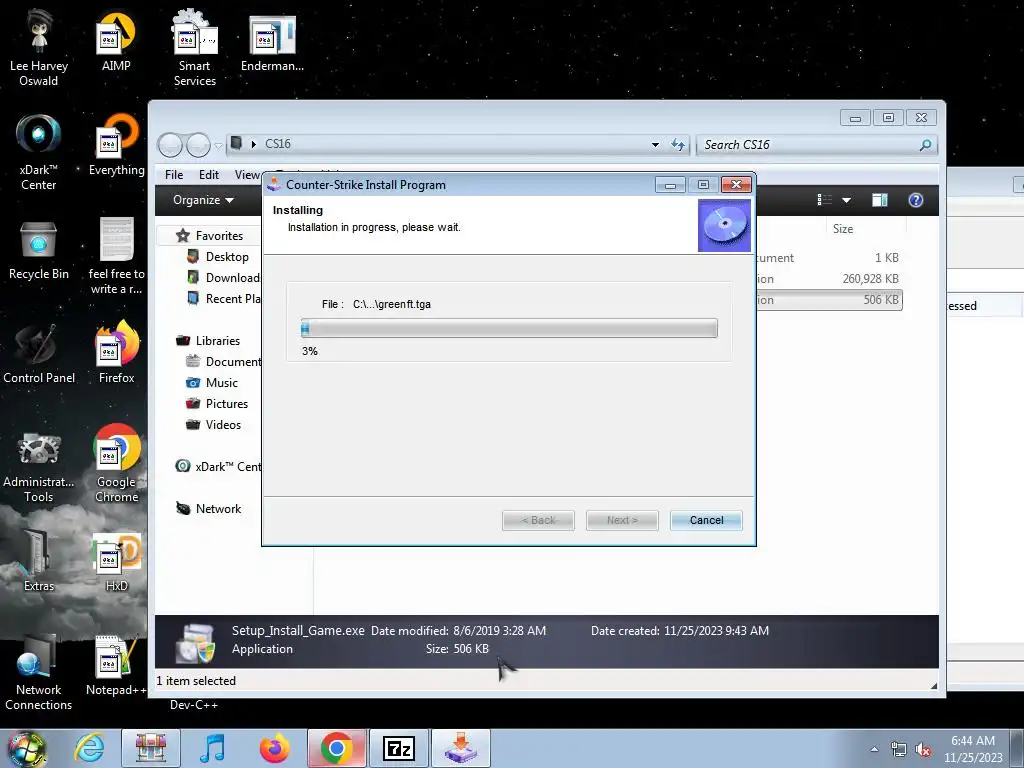Switch to the installer taskbar button
Image resolution: width=1024 pixels, height=768 pixels.
pos(461,748)
